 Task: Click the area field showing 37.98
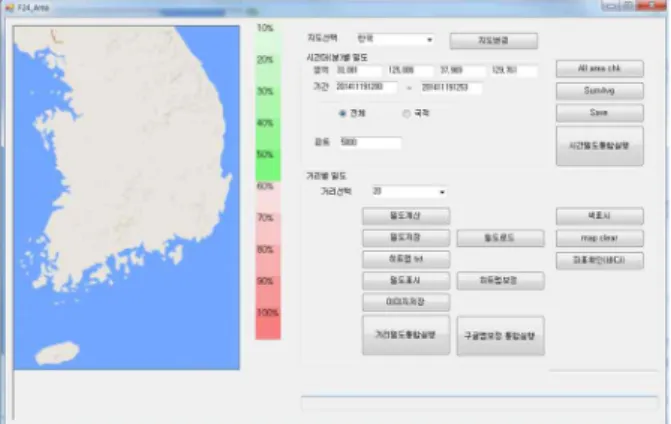point(461,70)
